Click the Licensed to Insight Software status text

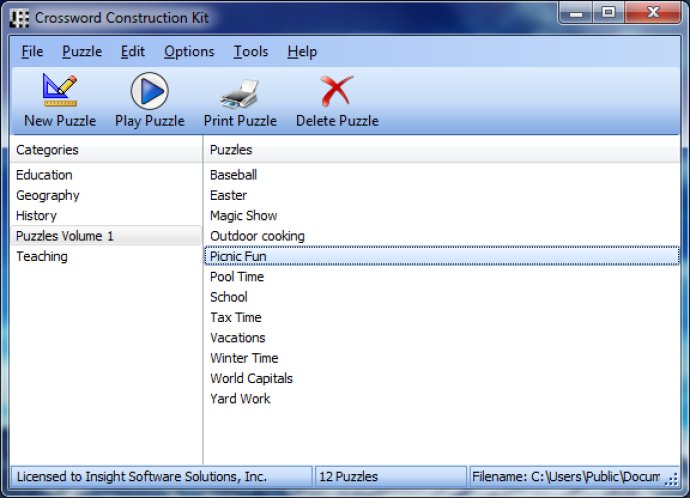161,476
